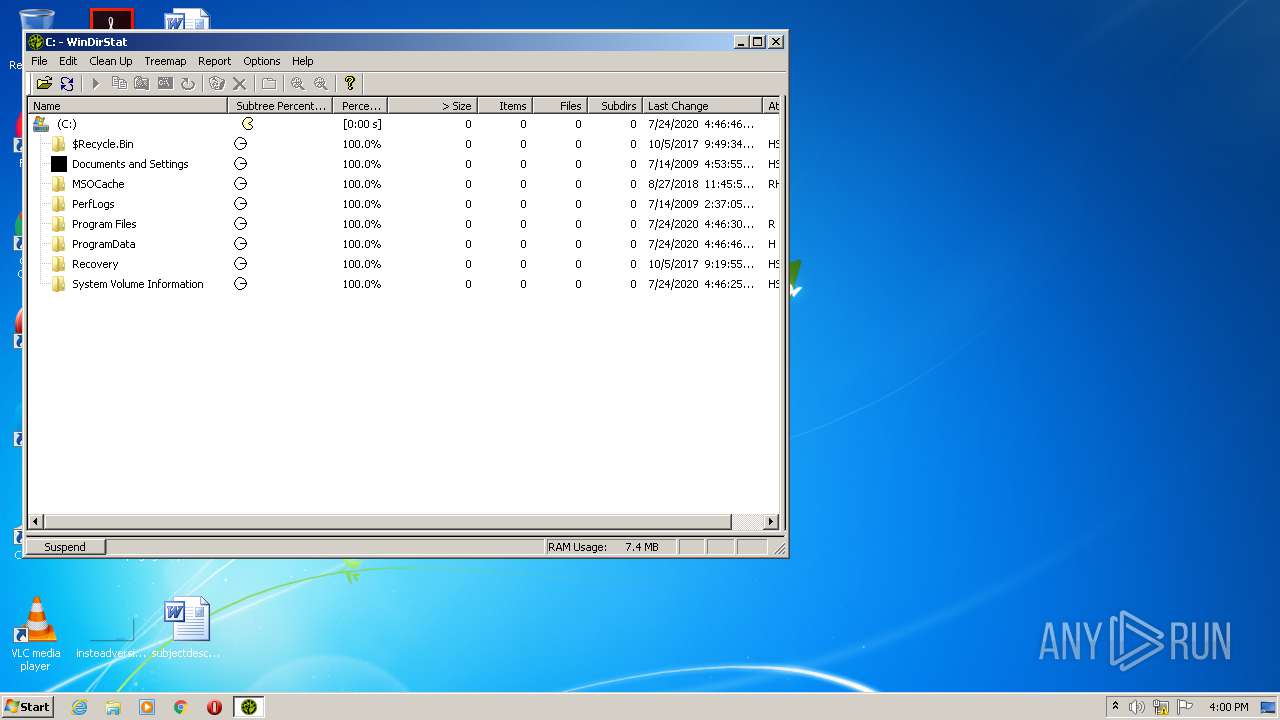Click the C: drive icon in tree
Image resolution: width=1280 pixels, height=720 pixels.
(41, 124)
